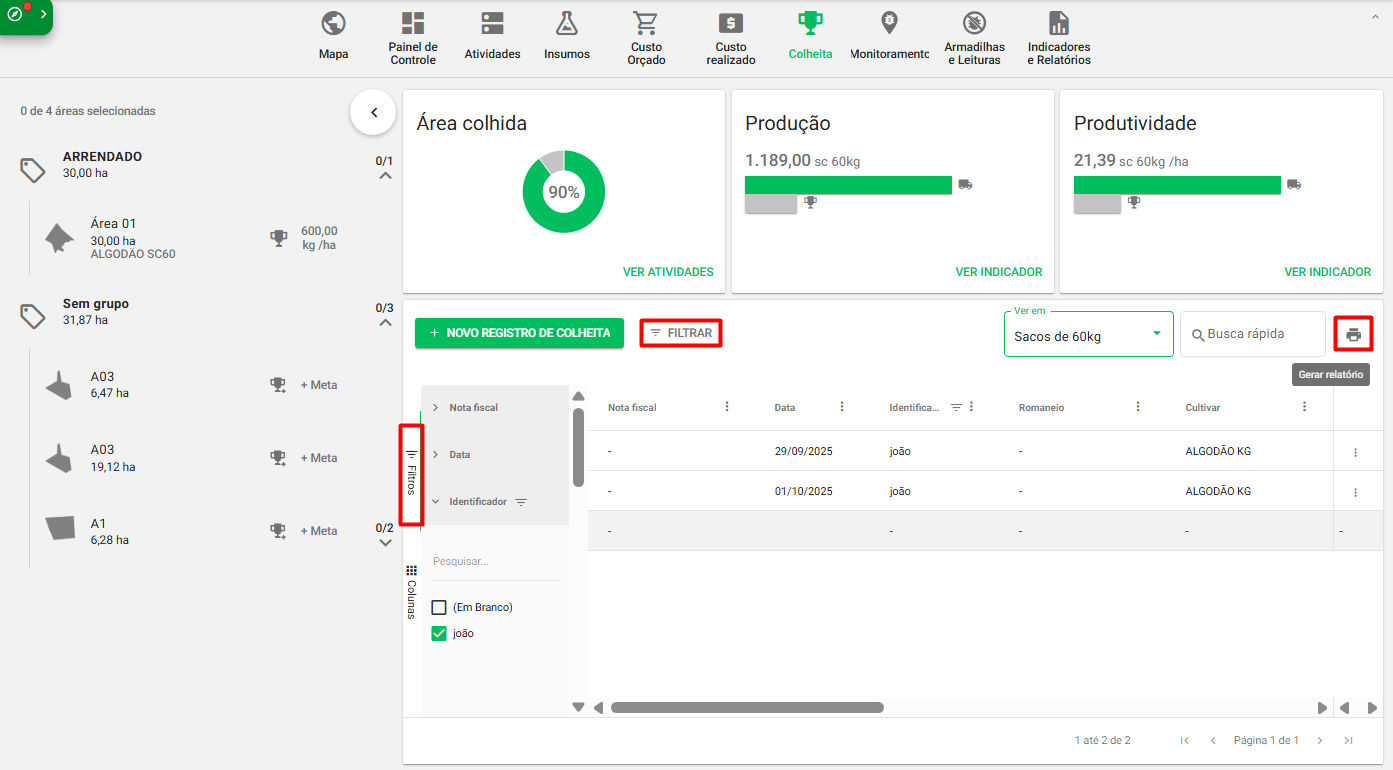Open the Mapa globe icon
This screenshot has width=1393, height=770.
coord(333,24)
